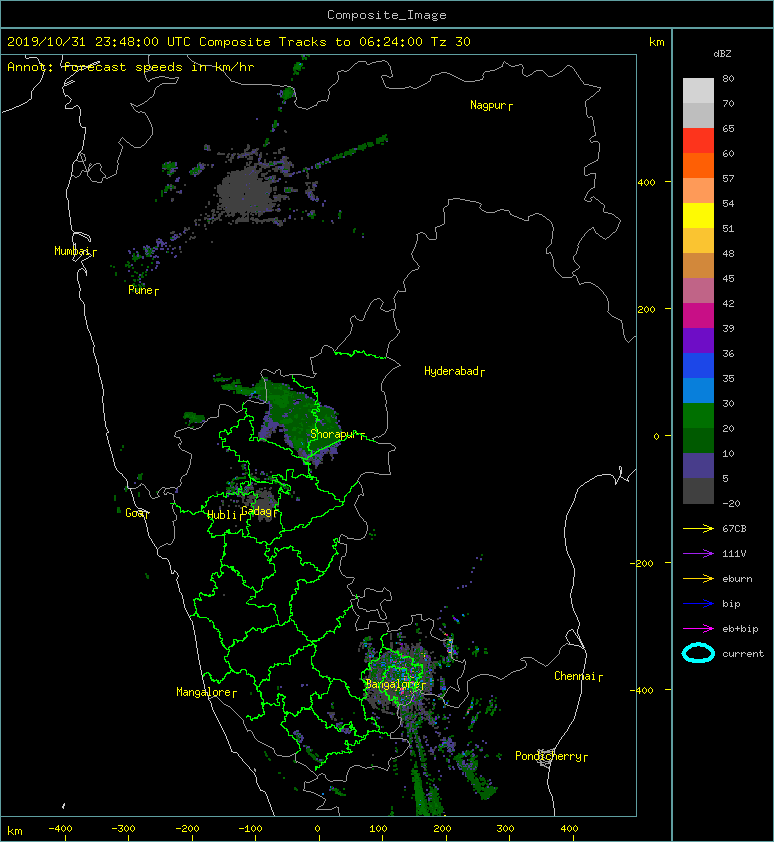Select the light green 30 dBZ swatch
This screenshot has width=774, height=842.
pyautogui.click(x=698, y=415)
